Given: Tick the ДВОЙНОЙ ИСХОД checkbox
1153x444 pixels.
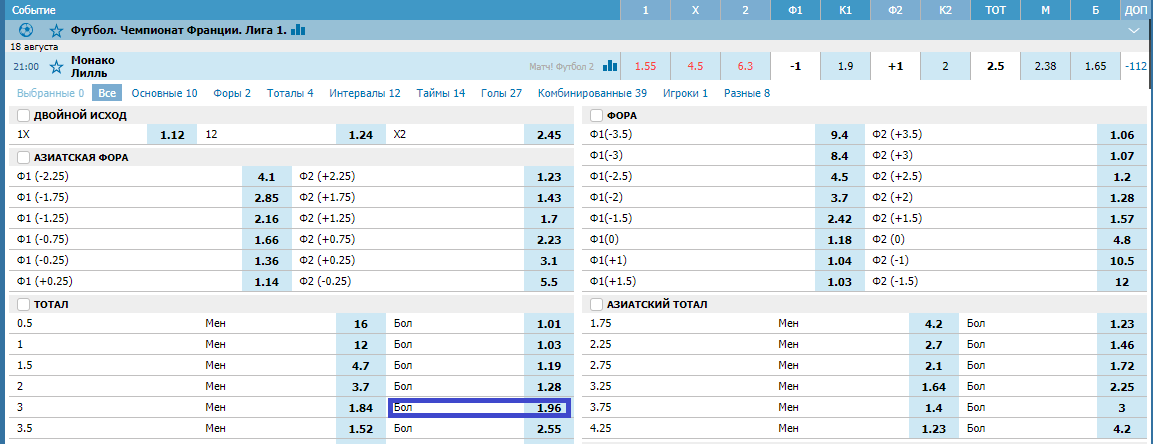Looking at the screenshot, I should (23, 115).
